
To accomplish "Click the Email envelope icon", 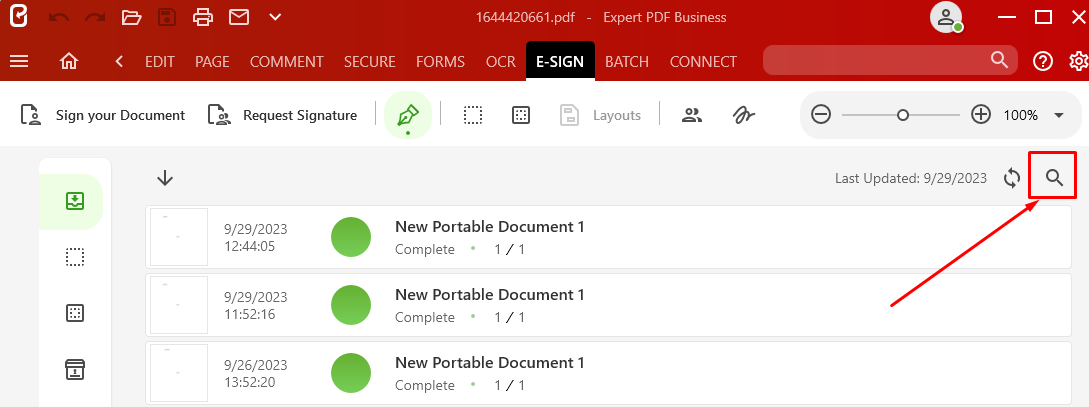I will coord(239,17).
